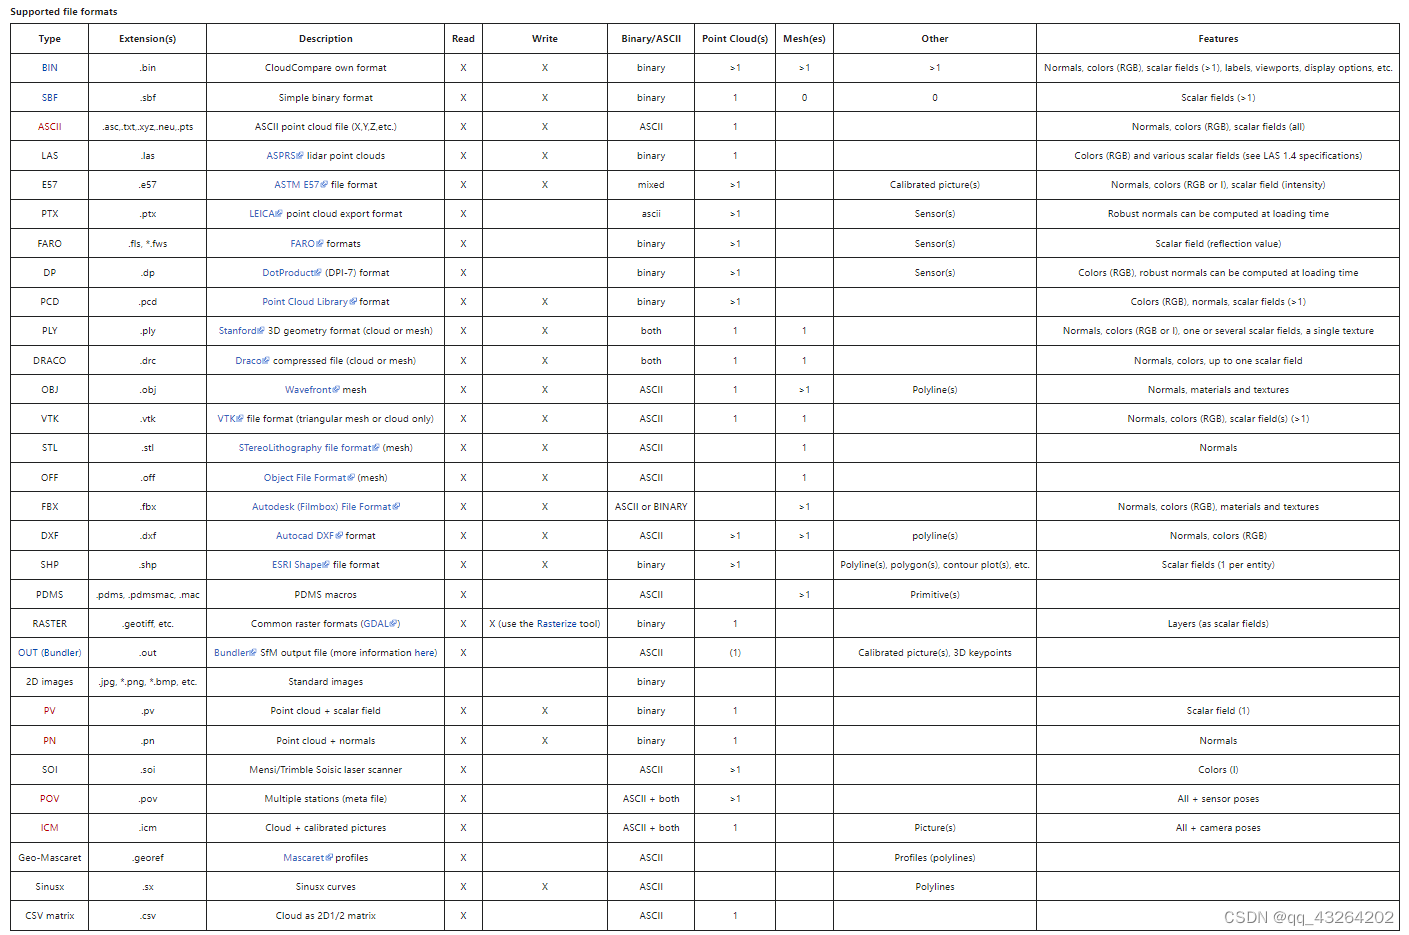Open the Draco compressed file link
The width and height of the screenshot is (1409, 935).
click(252, 361)
